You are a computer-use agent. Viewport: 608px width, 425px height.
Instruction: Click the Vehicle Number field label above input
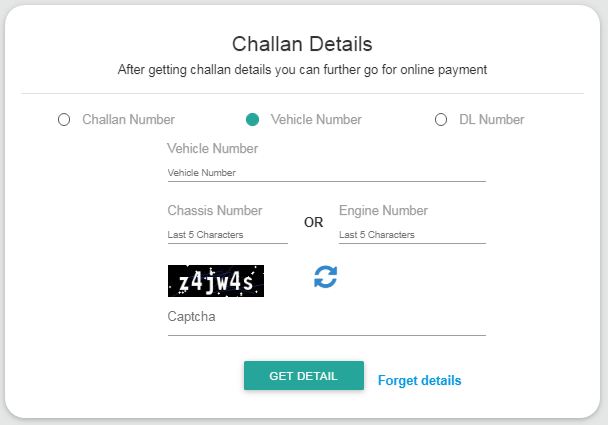coord(212,148)
